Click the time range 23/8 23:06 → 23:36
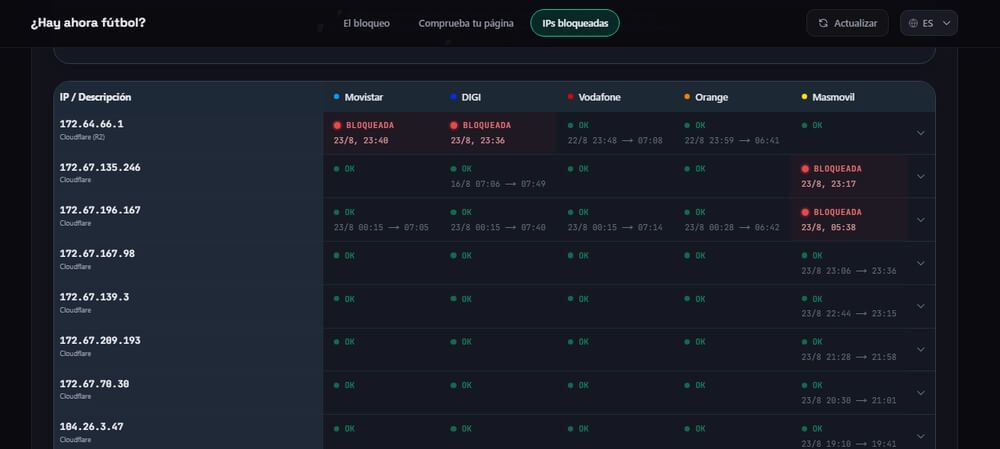This screenshot has height=449, width=1000. pos(849,270)
